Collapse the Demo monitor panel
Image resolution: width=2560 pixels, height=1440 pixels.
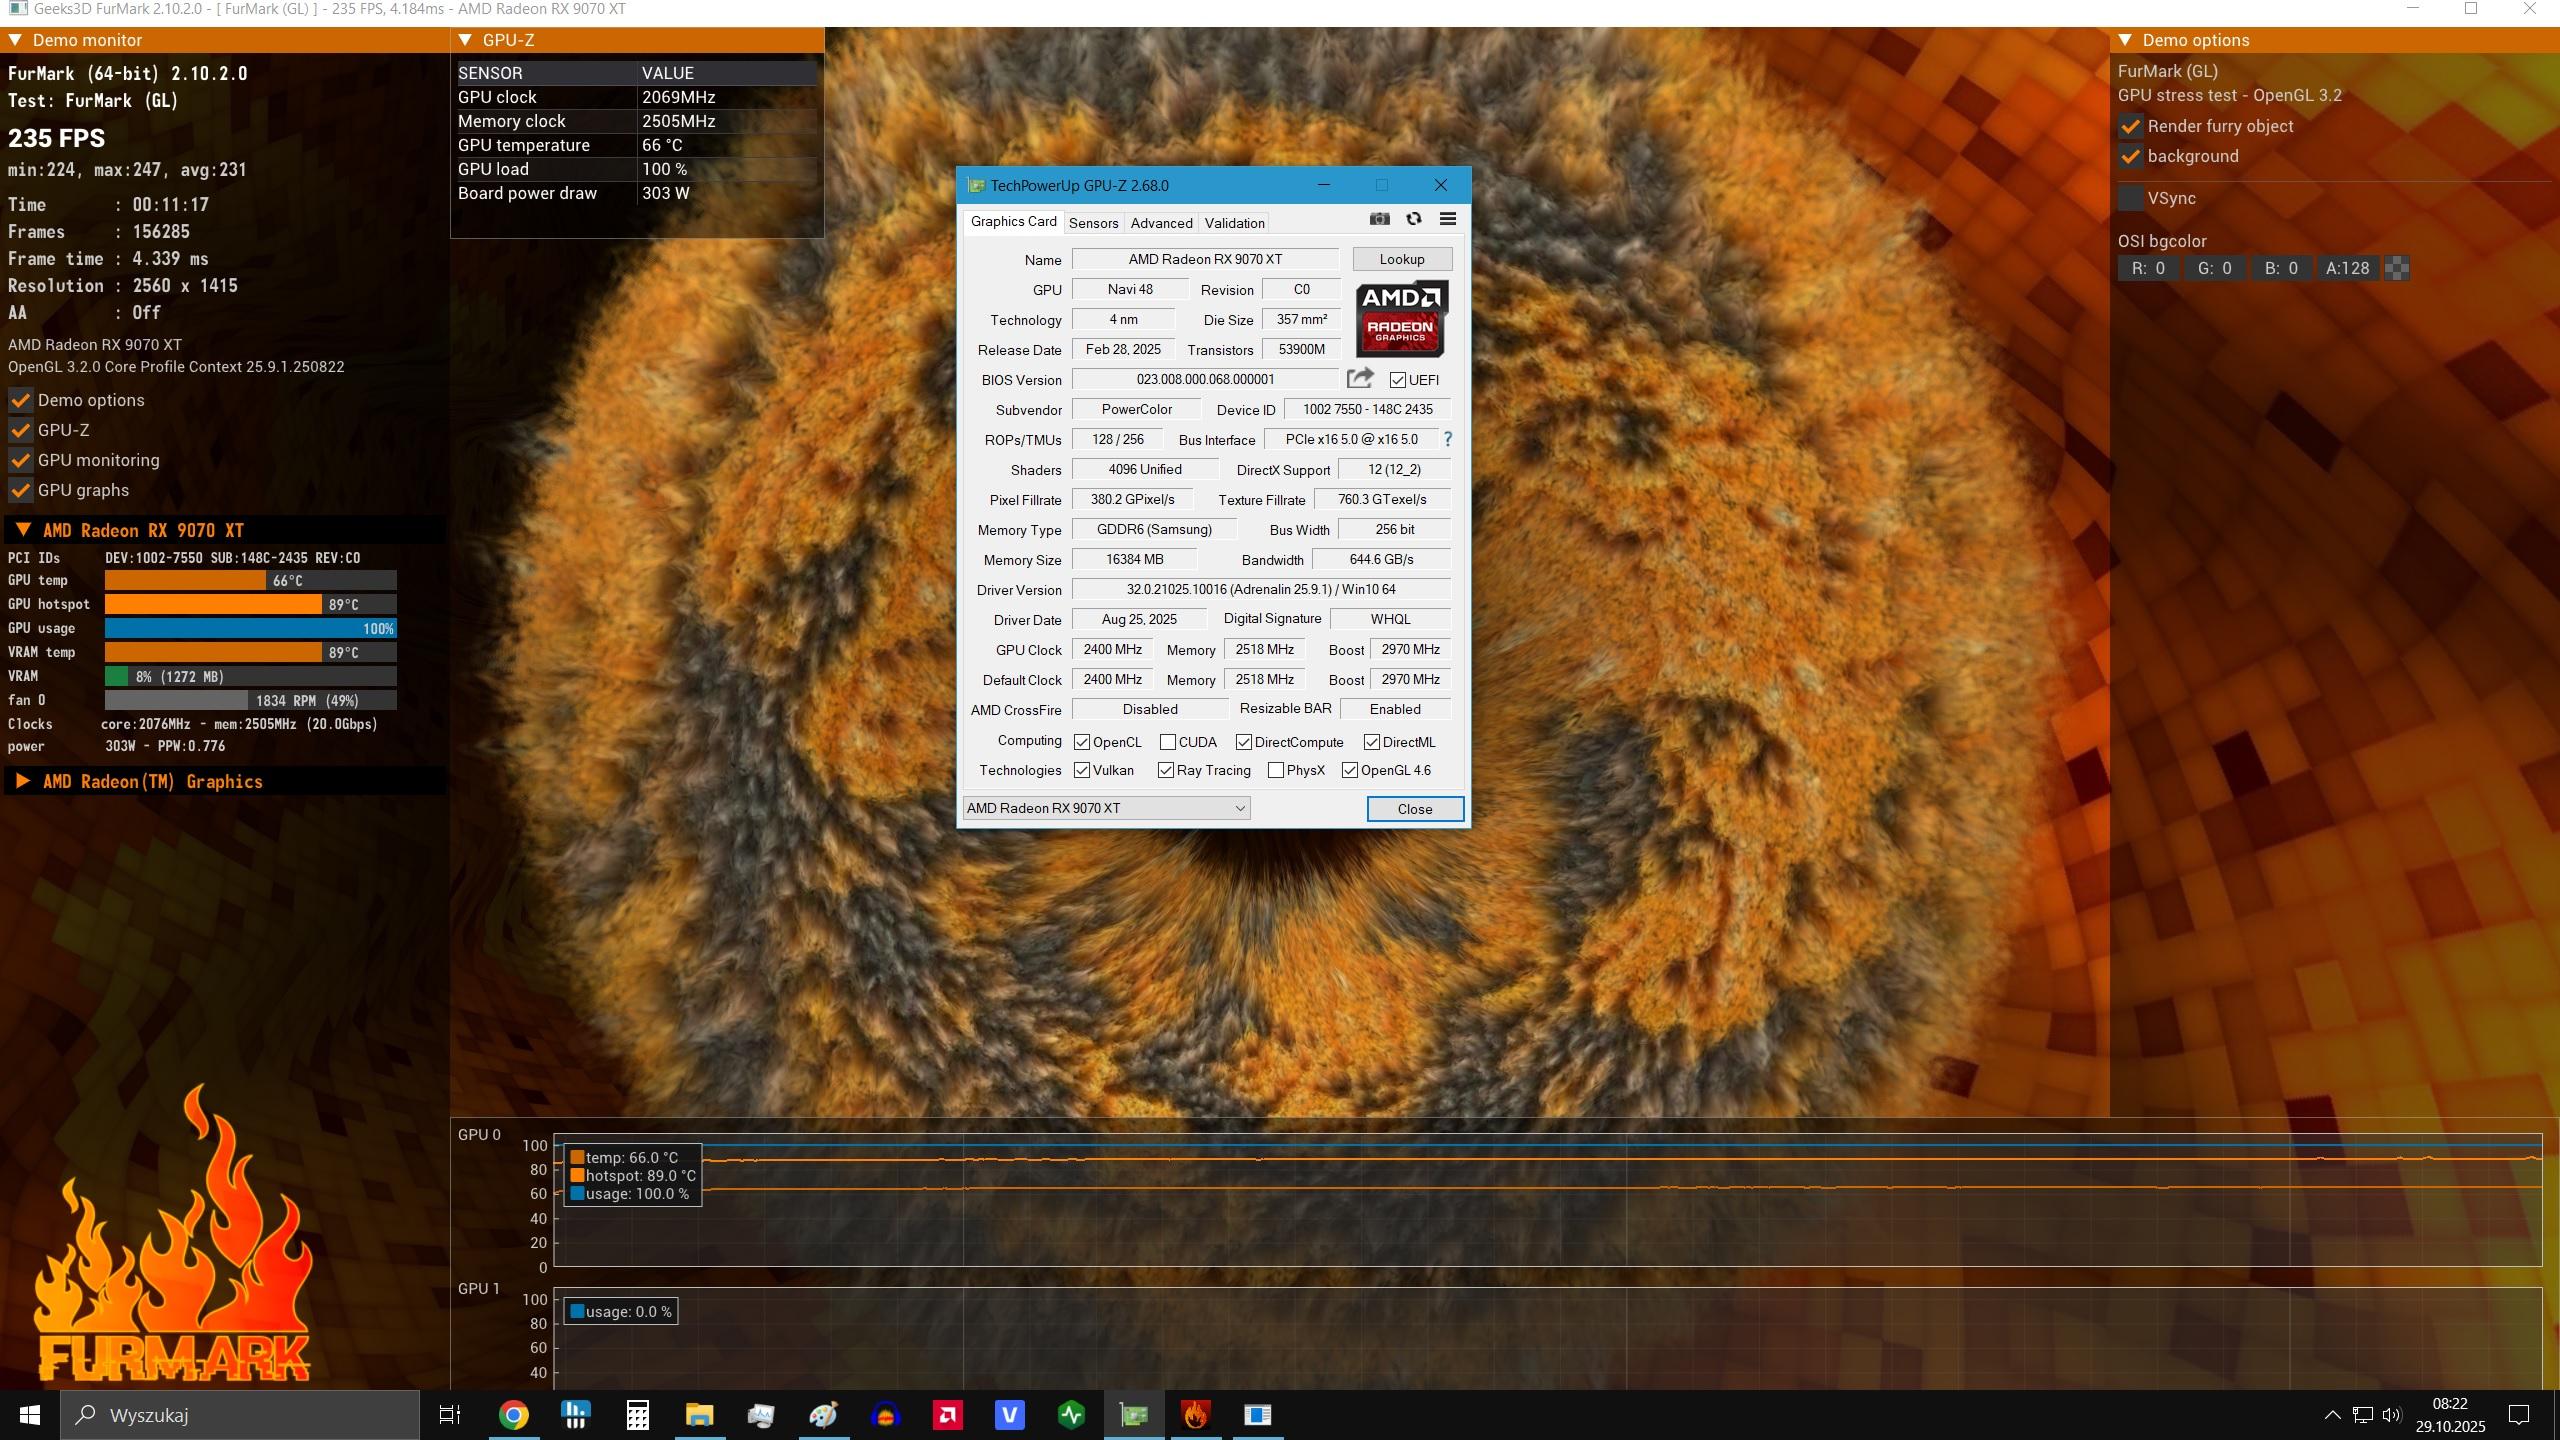click(15, 40)
